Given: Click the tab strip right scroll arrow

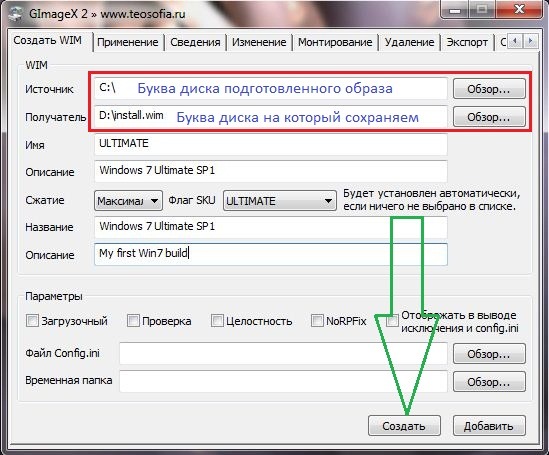Looking at the screenshot, I should click(530, 41).
